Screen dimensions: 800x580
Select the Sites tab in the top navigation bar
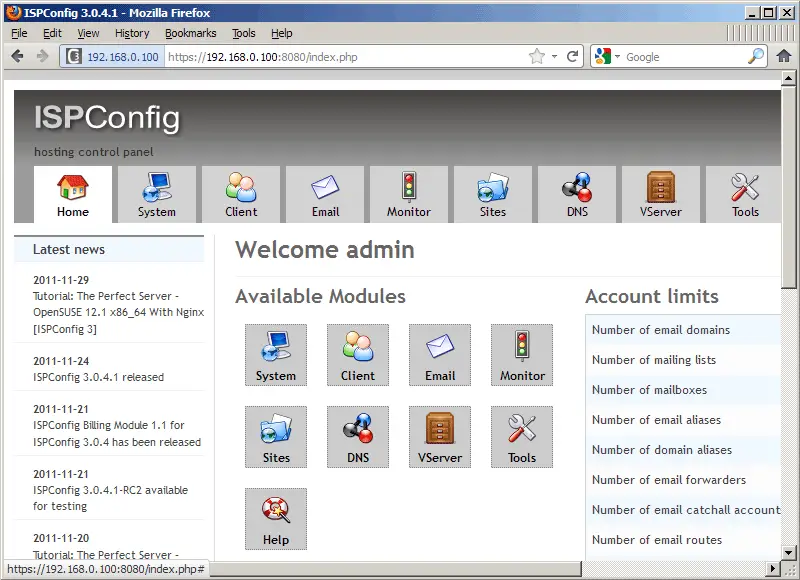pos(493,194)
